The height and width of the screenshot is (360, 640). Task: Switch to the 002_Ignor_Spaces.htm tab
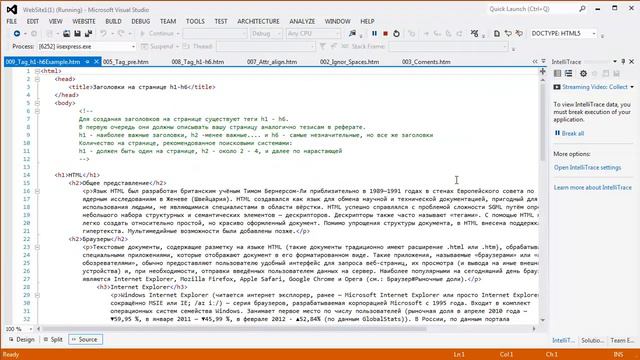349,62
